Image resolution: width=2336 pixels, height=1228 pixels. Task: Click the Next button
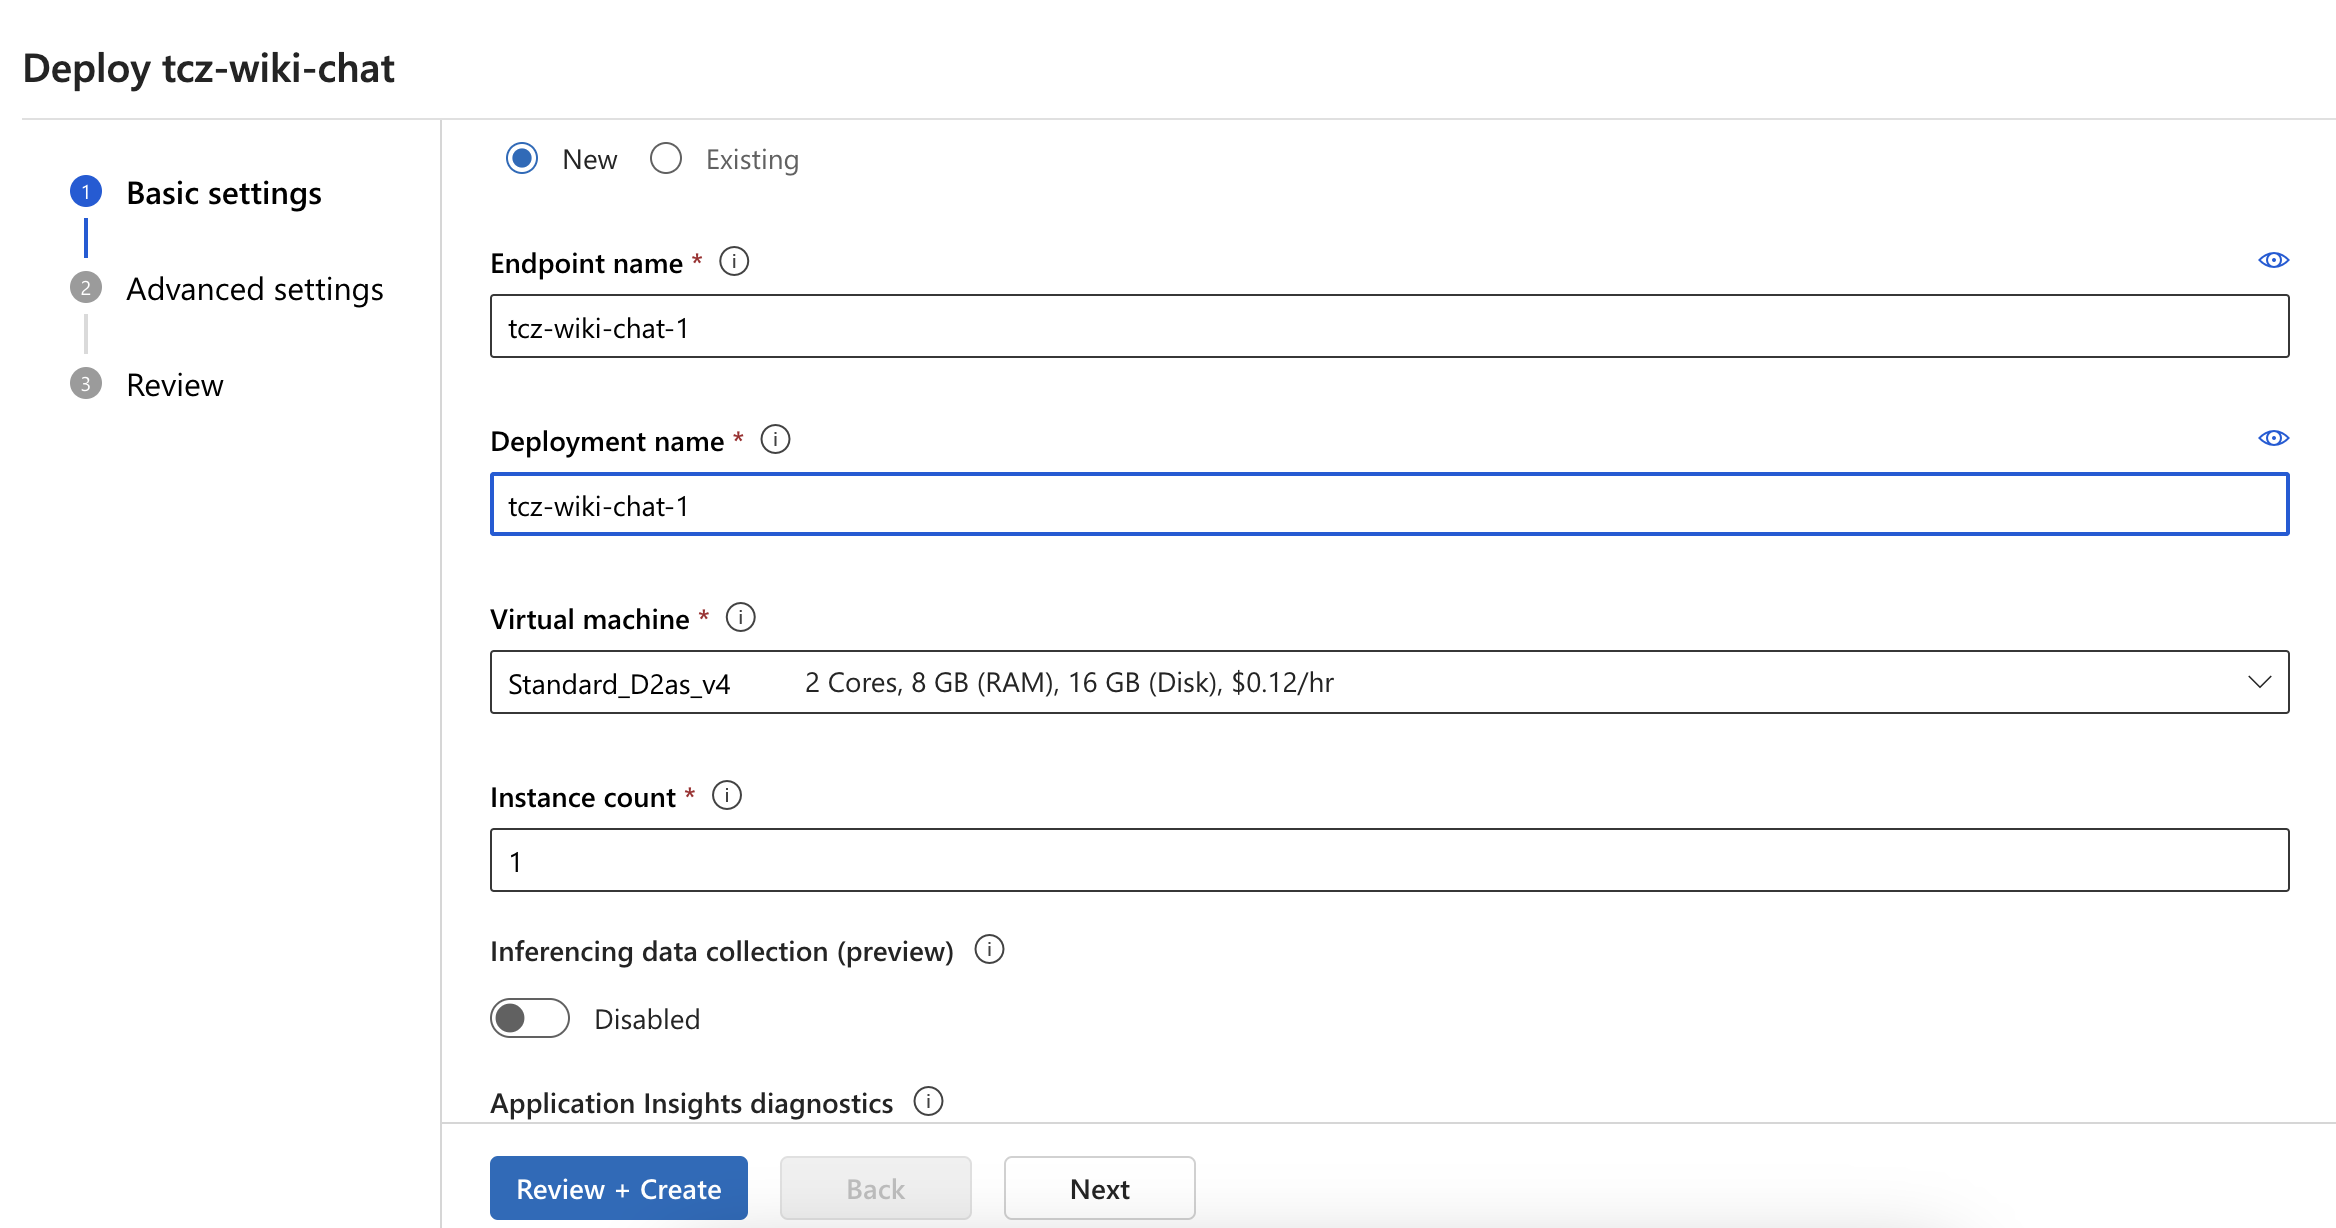1099,1188
